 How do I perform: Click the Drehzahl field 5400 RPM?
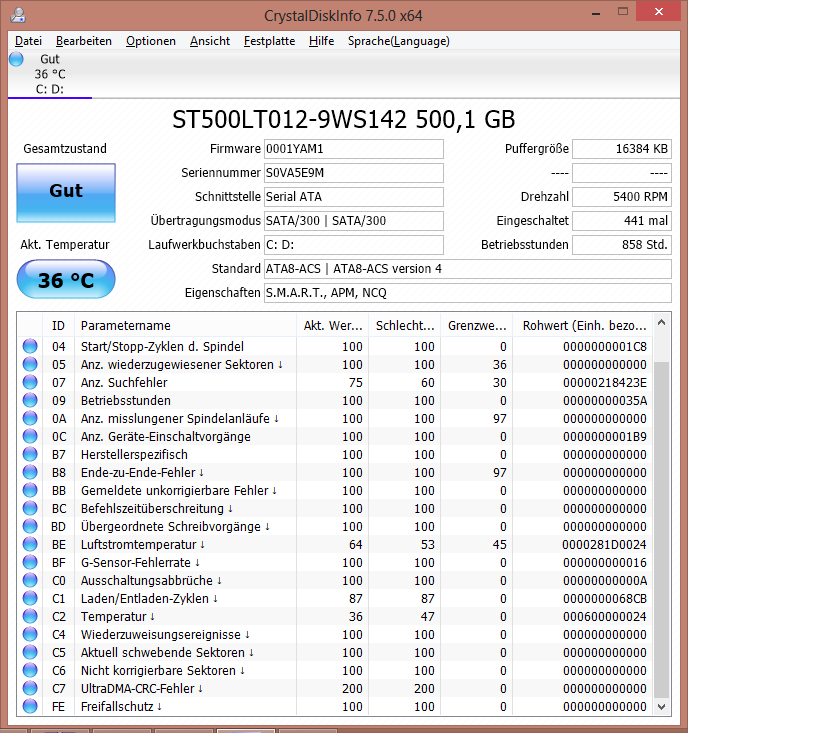coord(622,197)
